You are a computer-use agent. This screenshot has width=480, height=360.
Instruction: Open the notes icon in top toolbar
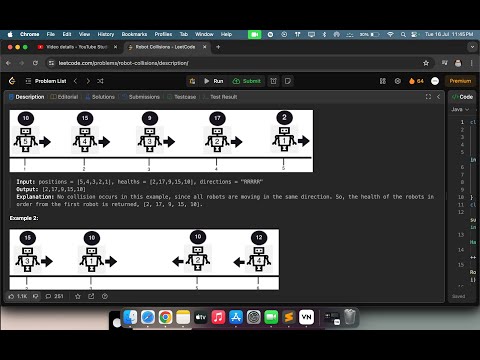coord(287,81)
